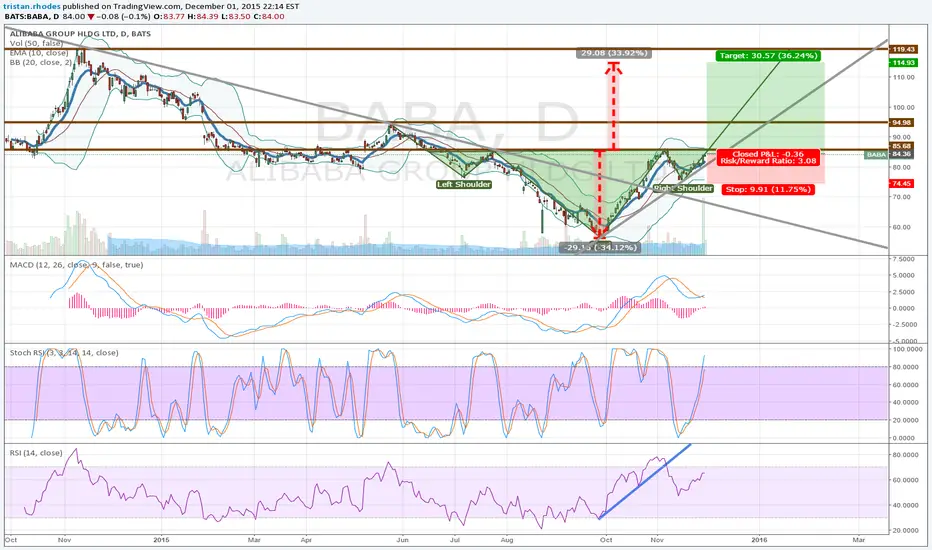
Task: Click the green 114.93 target price tag
Action: (902, 62)
